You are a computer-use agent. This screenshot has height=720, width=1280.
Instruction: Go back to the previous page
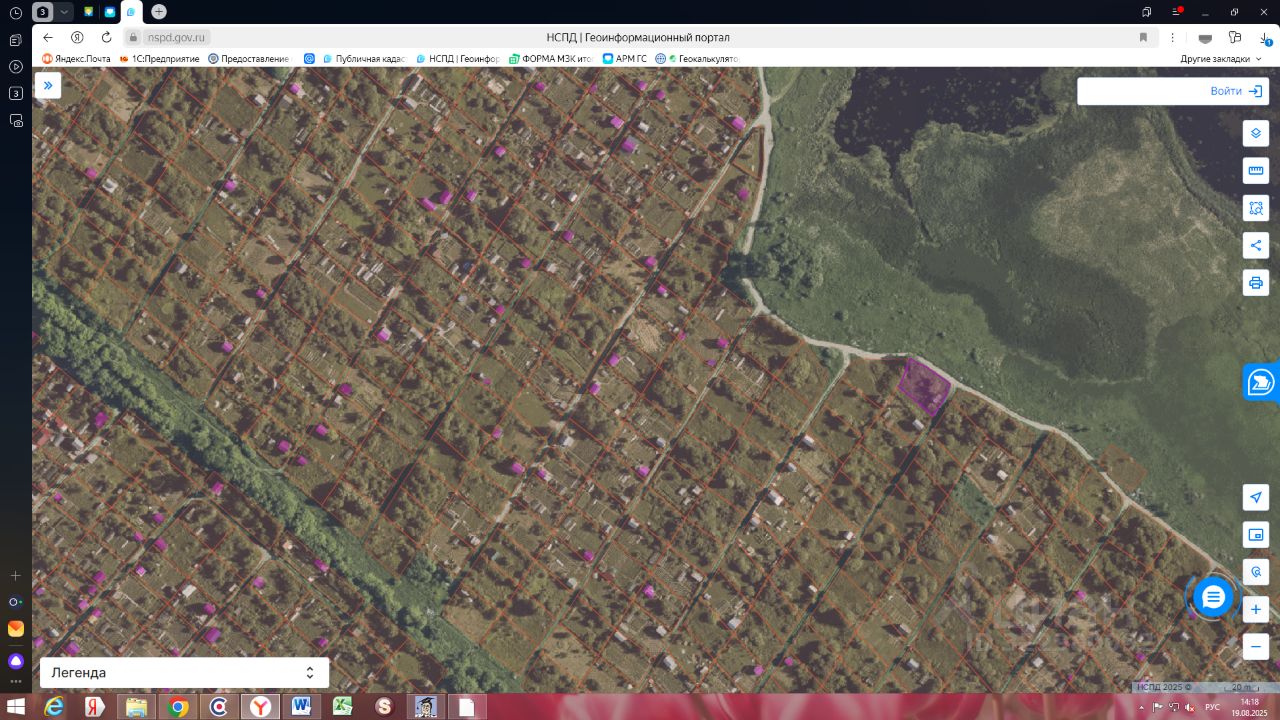pos(48,37)
